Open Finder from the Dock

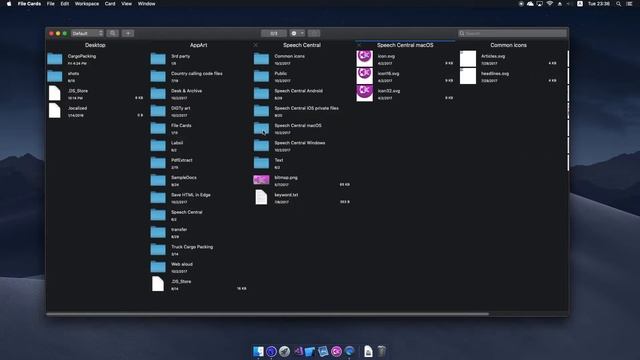click(258, 351)
